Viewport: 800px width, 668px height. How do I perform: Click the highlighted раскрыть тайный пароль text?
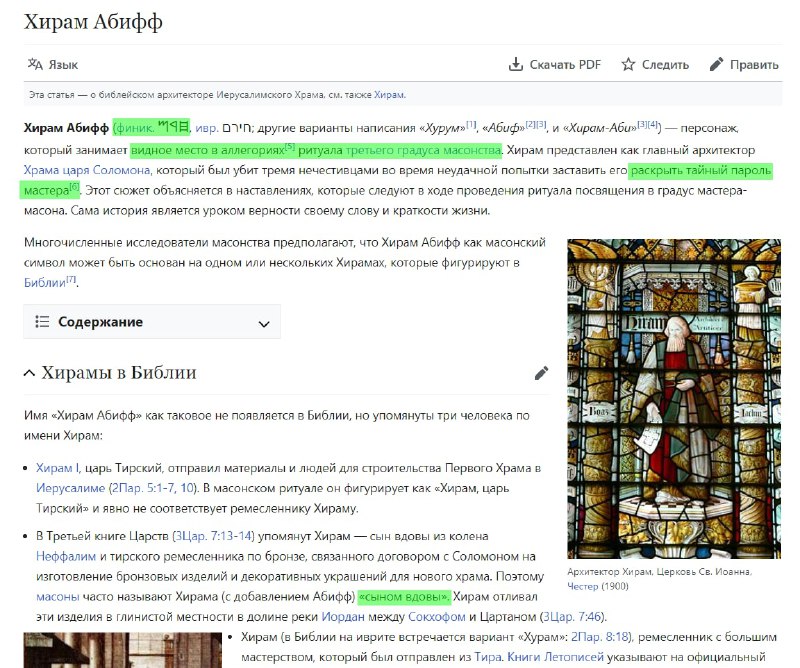click(701, 170)
